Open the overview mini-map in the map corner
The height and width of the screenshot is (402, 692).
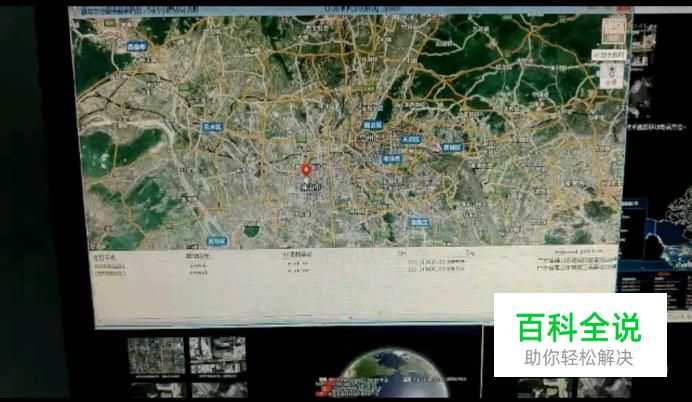pyautogui.click(x=614, y=31)
